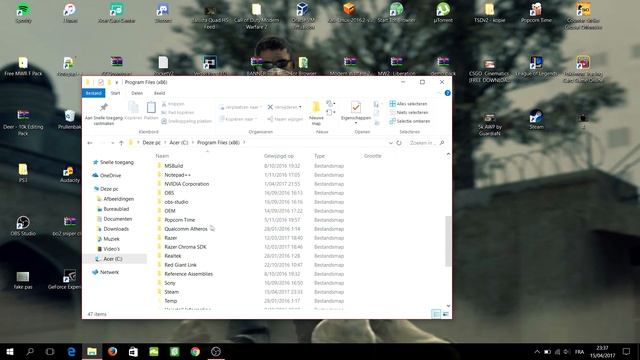The width and height of the screenshot is (640, 360).
Task: Open the Verwijderen dropdown arrow
Action: coord(300,107)
